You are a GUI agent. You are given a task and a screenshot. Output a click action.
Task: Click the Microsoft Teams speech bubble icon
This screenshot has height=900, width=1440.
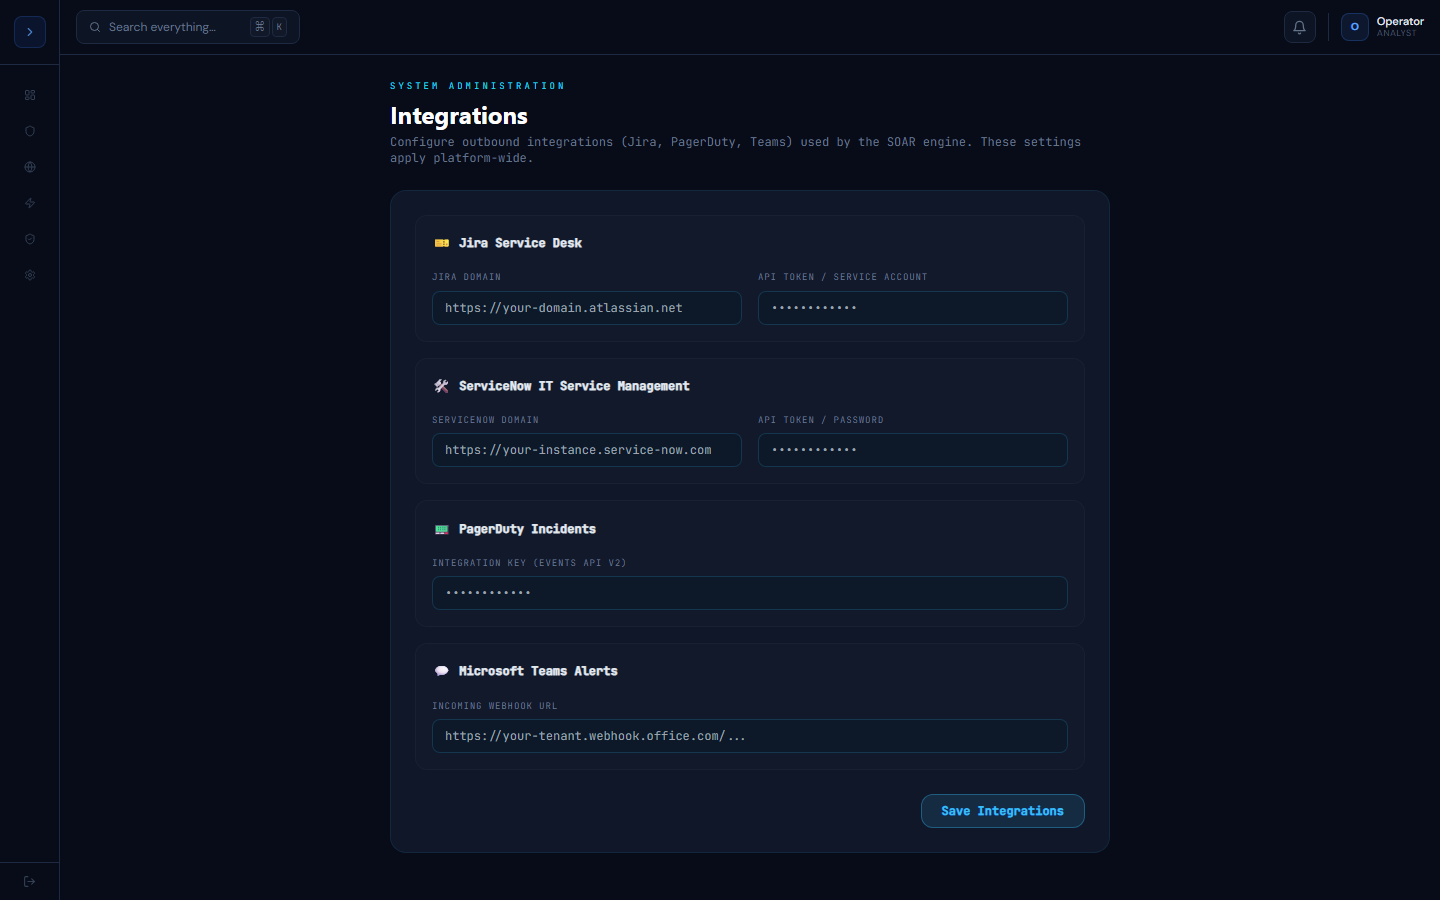click(x=441, y=671)
